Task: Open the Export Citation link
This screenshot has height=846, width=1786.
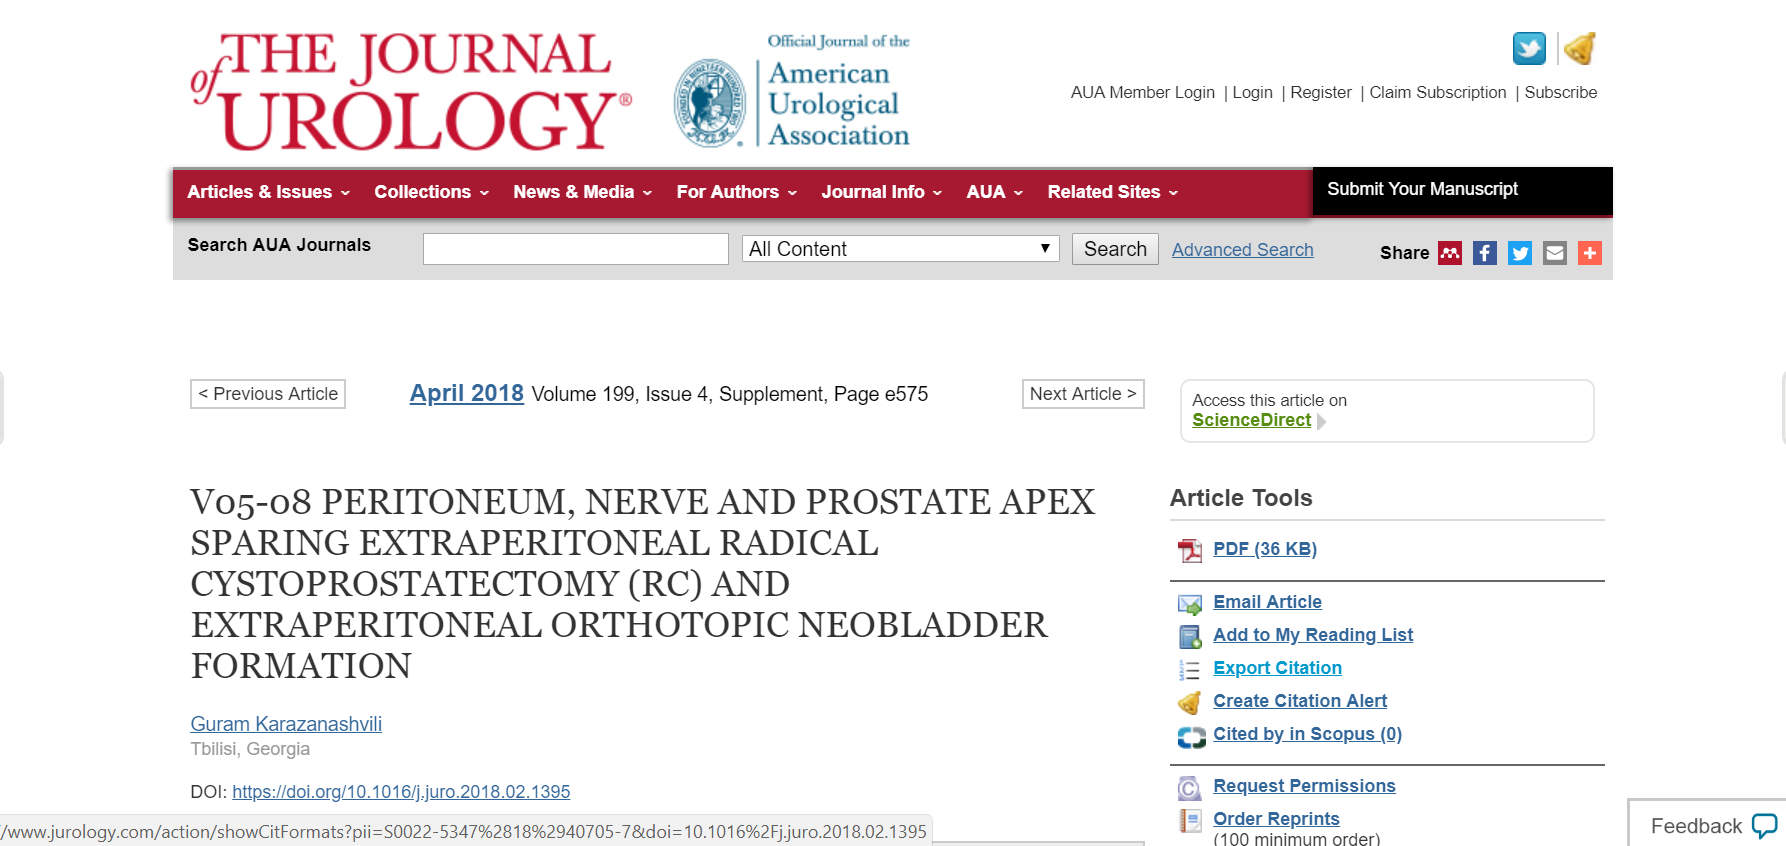Action: pos(1277,668)
